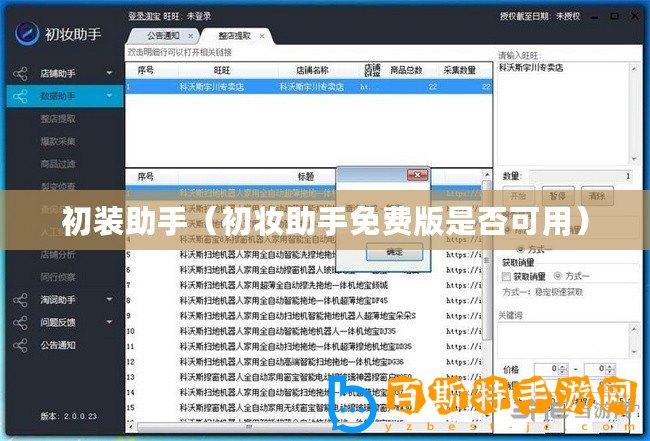Image resolution: width=650 pixels, height=441 pixels.
Task: Close the popup dialog with red X
Action: click(x=417, y=175)
